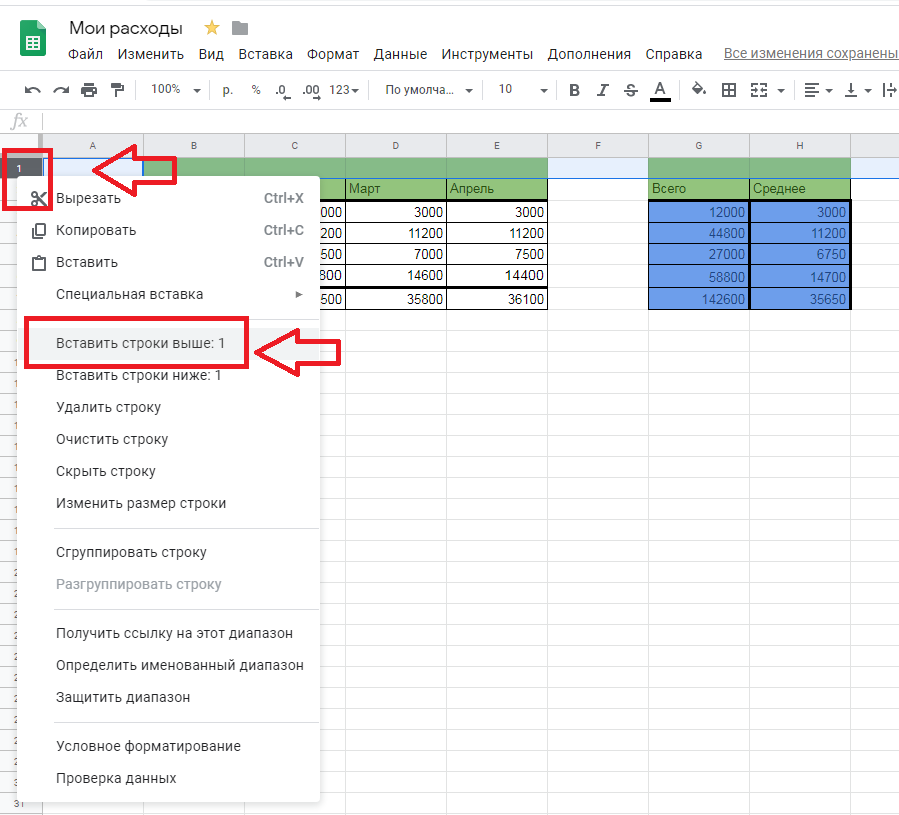Select Проверка данных
This screenshot has width=899, height=815.
click(169, 778)
